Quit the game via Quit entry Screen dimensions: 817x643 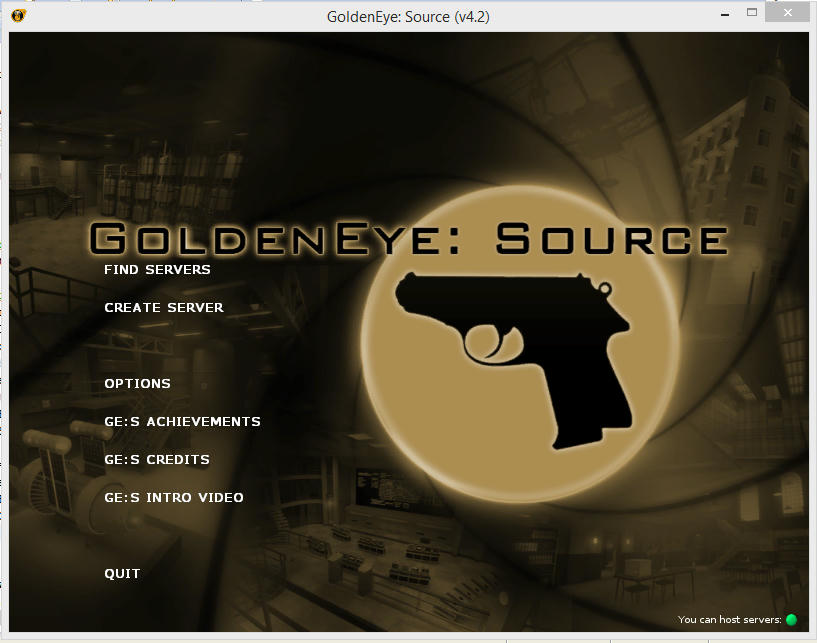[x=122, y=574]
